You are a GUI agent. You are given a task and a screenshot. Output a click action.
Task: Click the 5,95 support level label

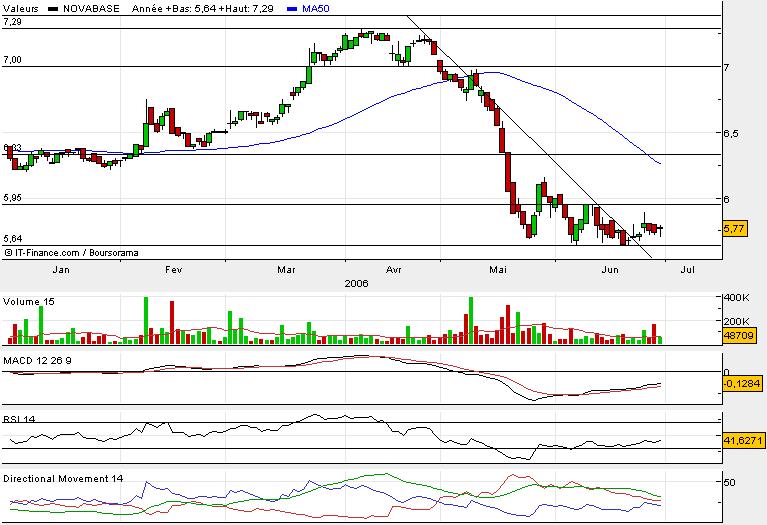coord(12,198)
